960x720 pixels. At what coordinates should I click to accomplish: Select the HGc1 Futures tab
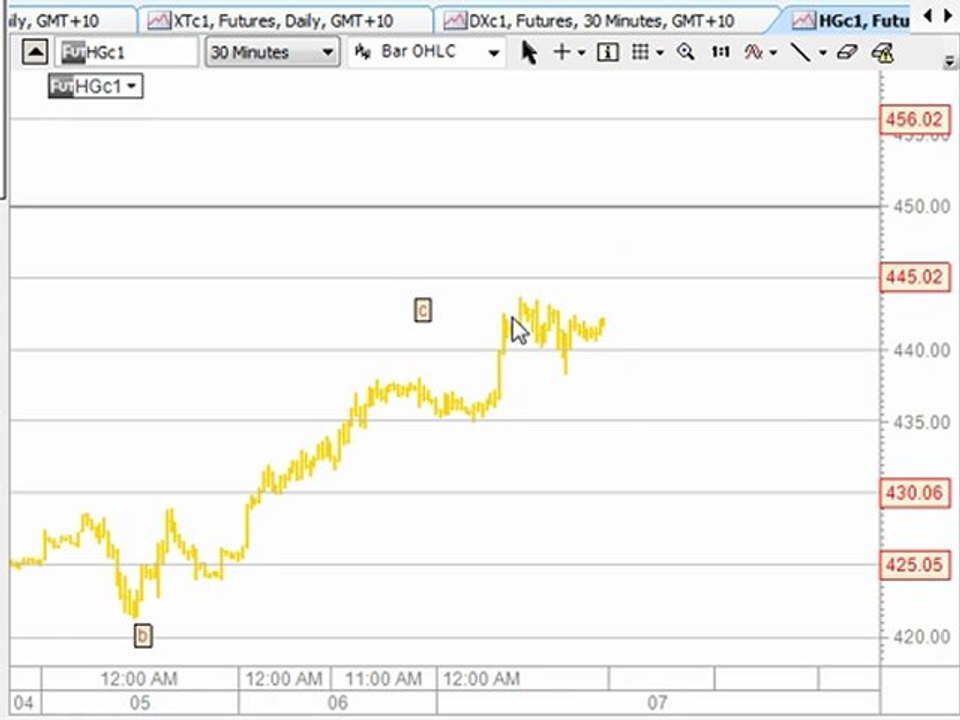[x=851, y=21]
